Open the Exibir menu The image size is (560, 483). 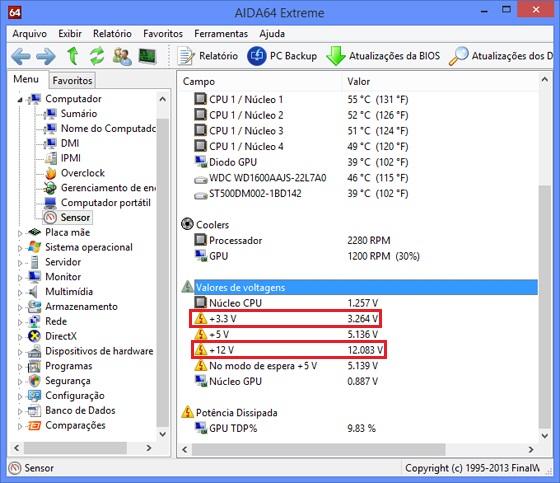pyautogui.click(x=70, y=34)
